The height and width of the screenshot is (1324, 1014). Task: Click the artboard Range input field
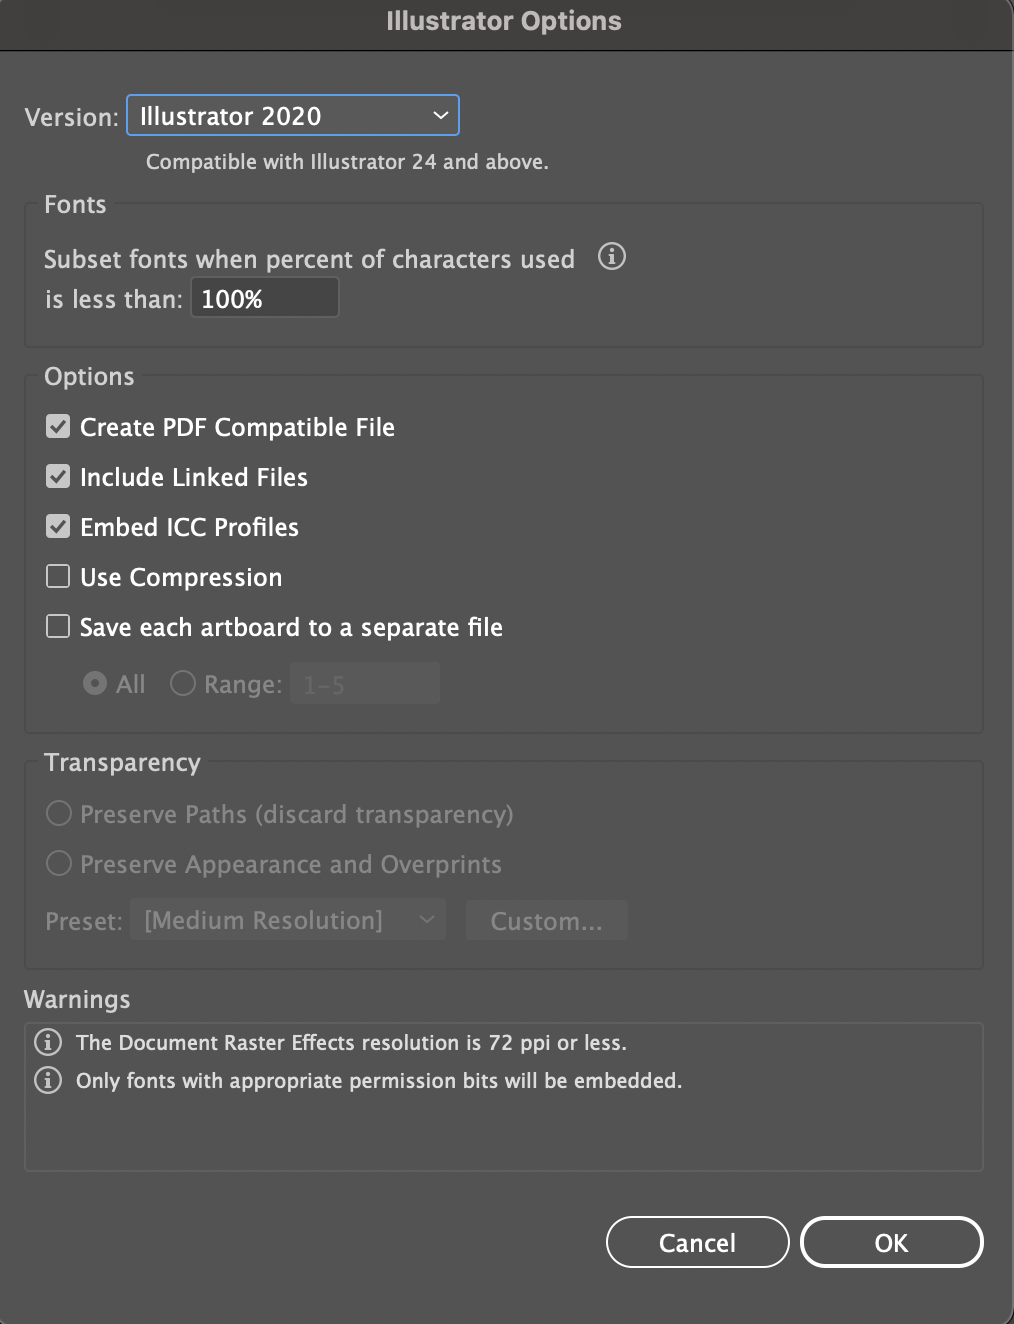pos(364,683)
